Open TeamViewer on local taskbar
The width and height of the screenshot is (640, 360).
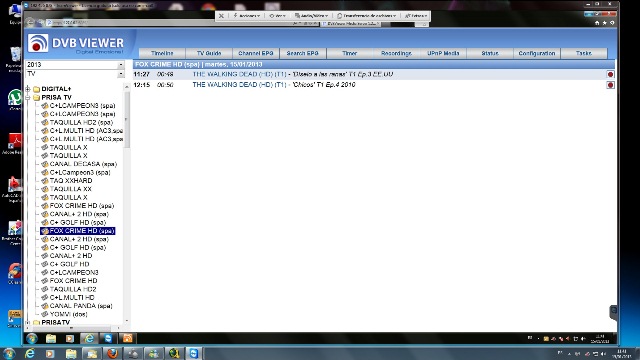(194, 353)
